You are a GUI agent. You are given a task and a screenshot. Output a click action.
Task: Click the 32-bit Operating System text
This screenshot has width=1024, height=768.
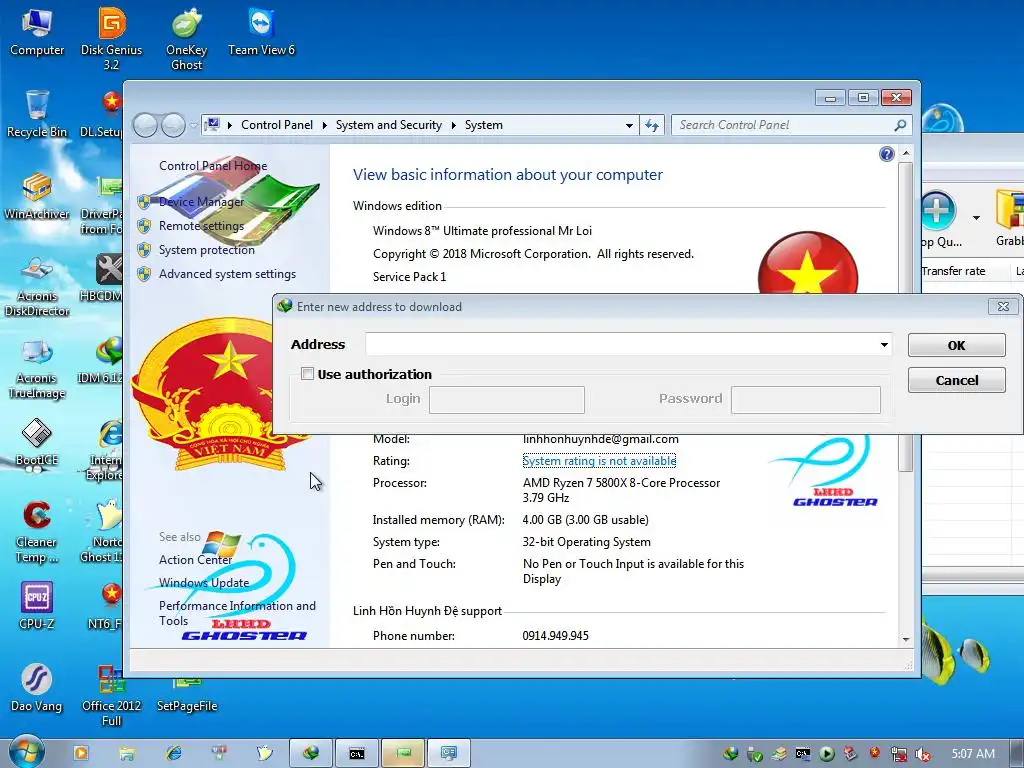(586, 542)
